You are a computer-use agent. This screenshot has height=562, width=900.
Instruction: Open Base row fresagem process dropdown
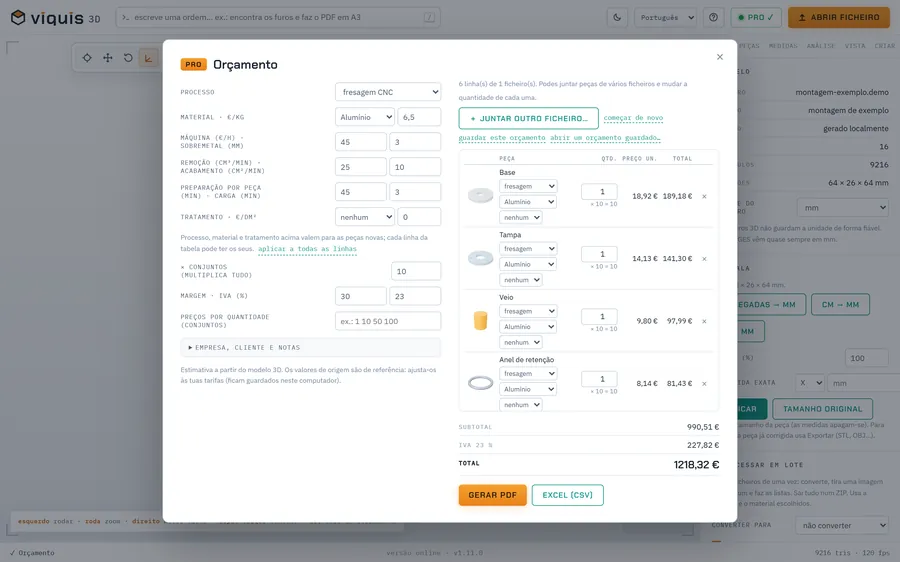point(528,186)
